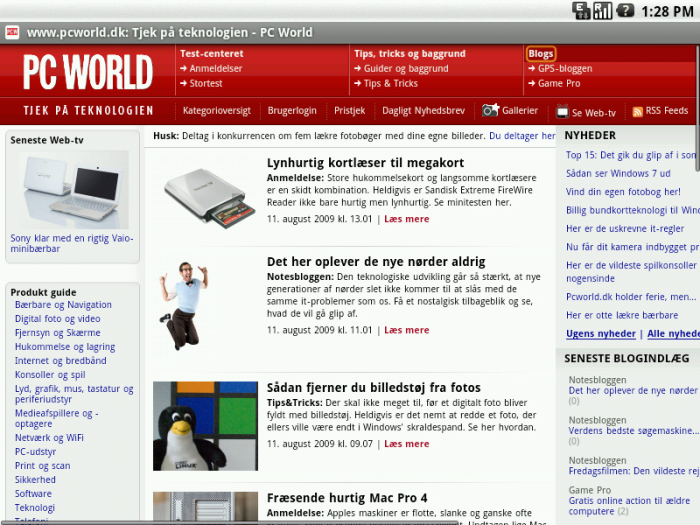This screenshot has width=700, height=525.
Task: Click Du deltager her contest link
Action: (x=522, y=136)
